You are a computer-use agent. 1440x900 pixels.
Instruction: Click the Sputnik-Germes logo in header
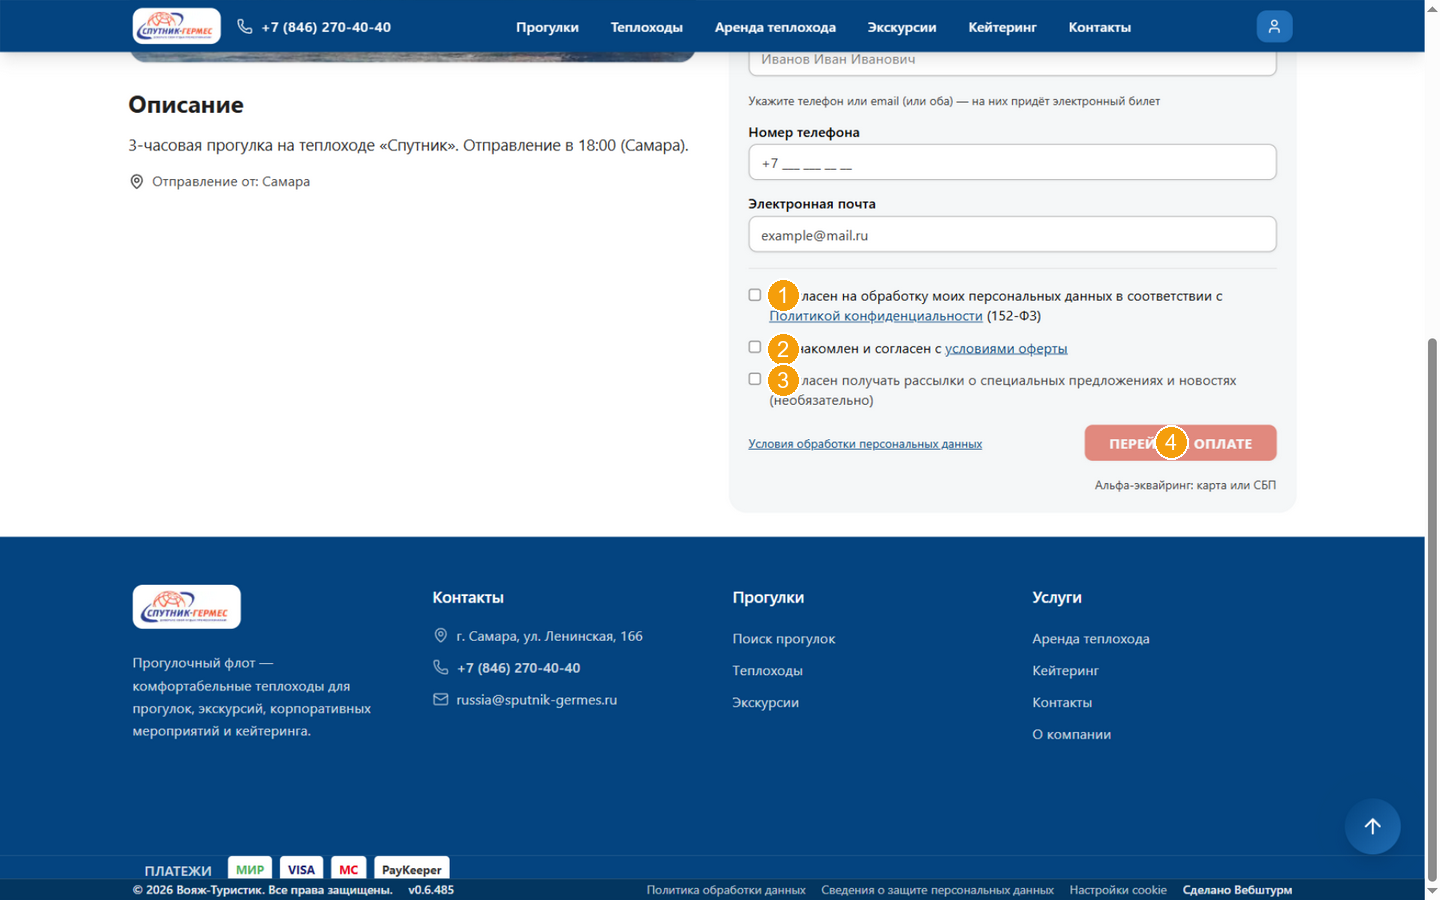point(177,26)
